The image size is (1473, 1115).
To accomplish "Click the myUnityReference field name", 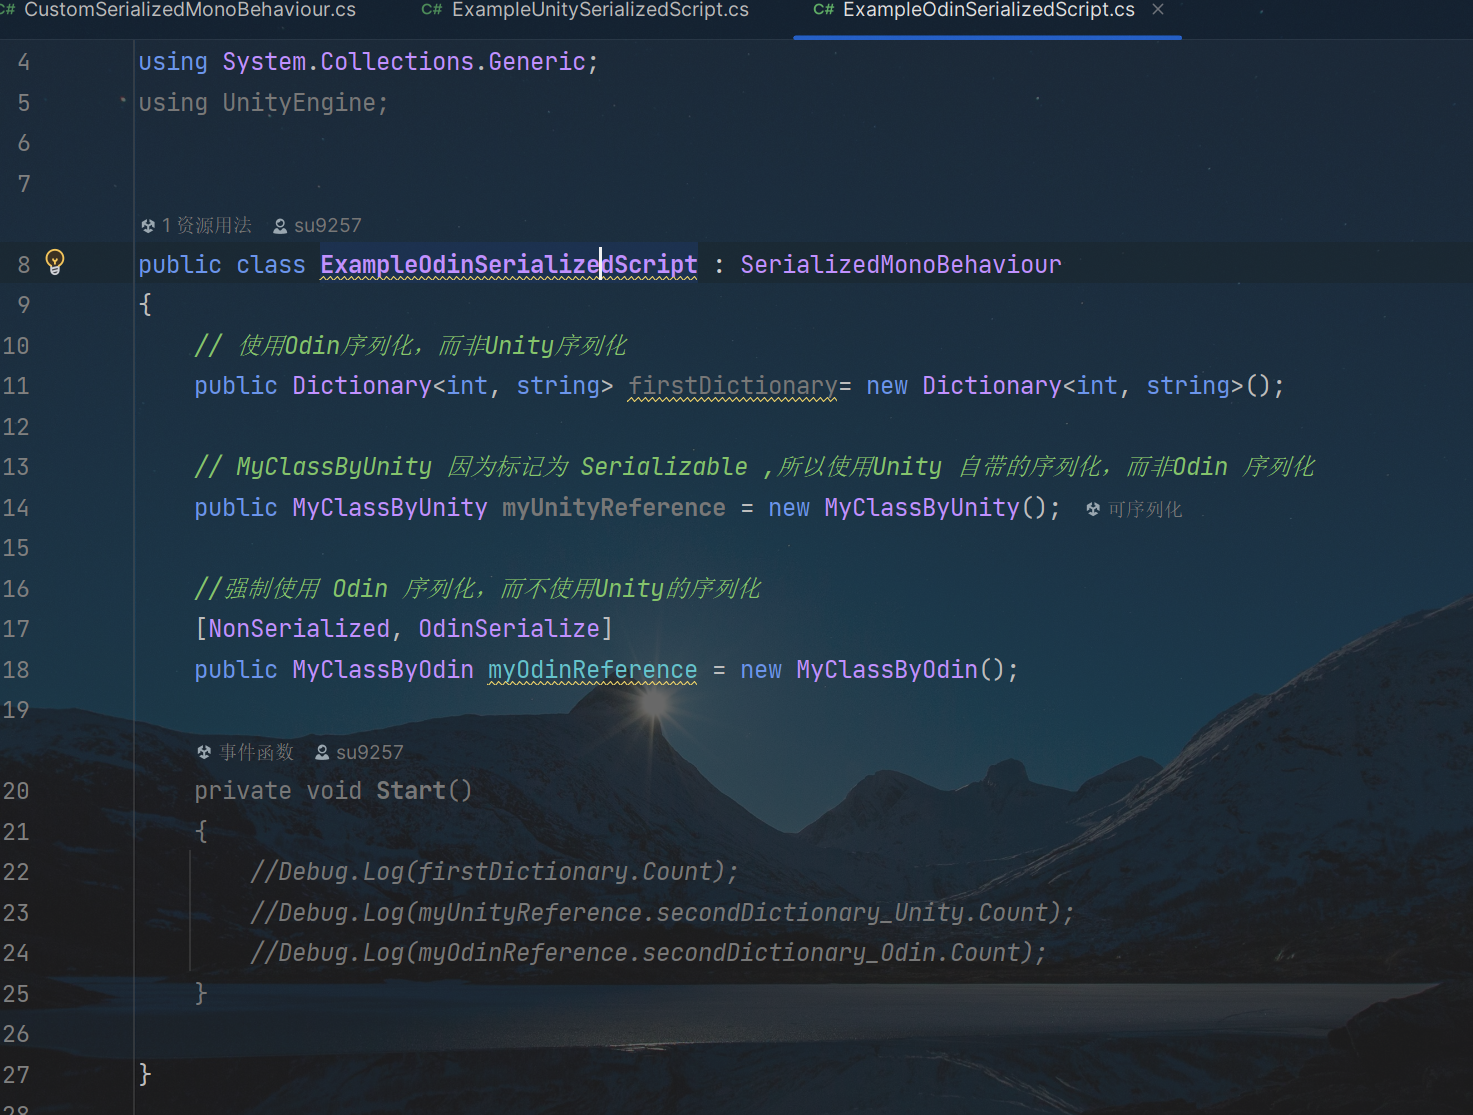I will [614, 508].
